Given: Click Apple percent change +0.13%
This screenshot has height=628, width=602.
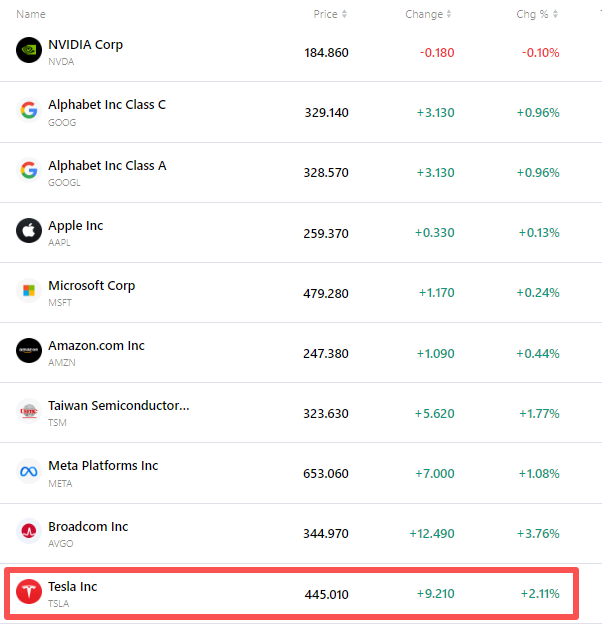Looking at the screenshot, I should click(539, 233).
